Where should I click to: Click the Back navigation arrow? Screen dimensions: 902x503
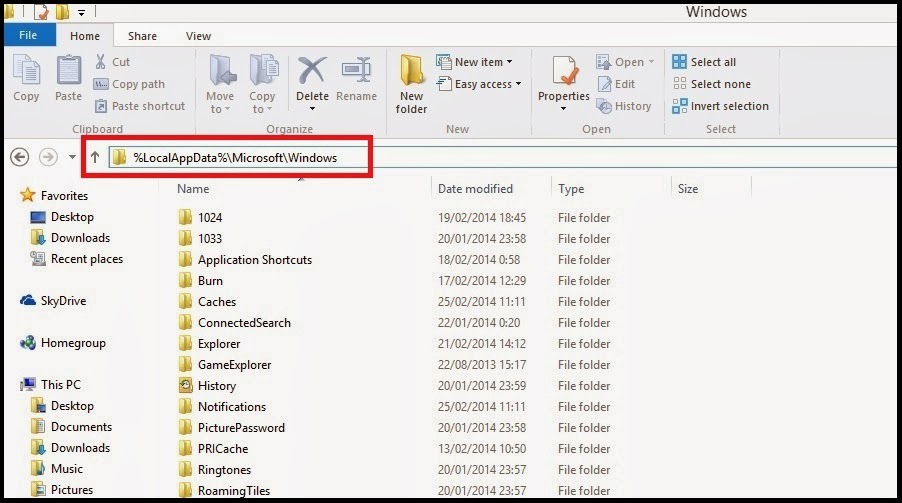20,157
